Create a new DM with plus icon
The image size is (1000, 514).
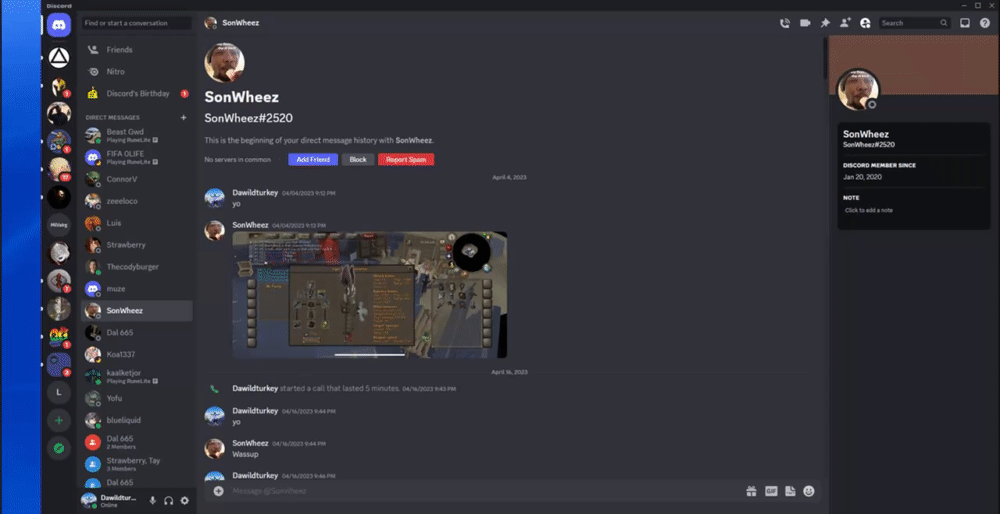point(184,117)
